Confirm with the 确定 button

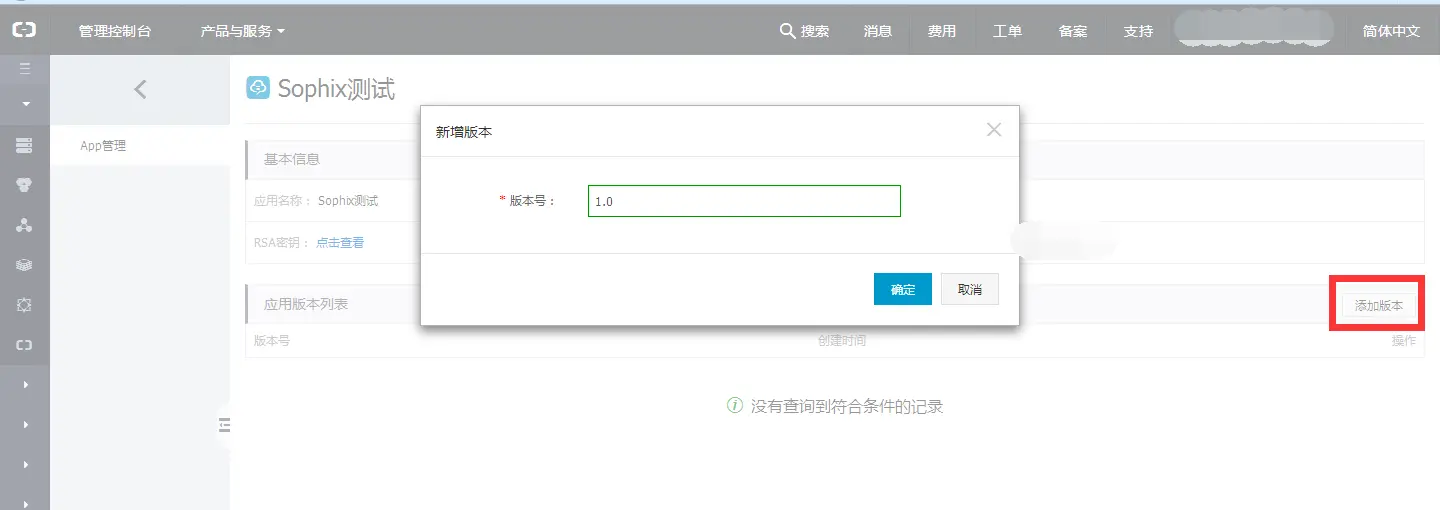[903, 289]
